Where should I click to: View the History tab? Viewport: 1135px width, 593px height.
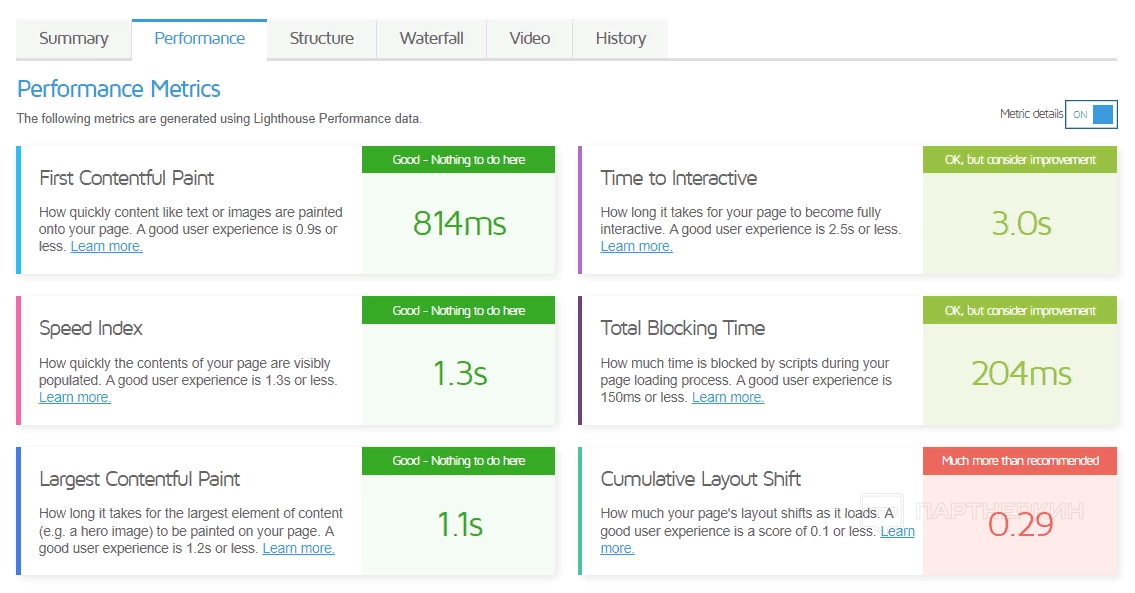(620, 39)
